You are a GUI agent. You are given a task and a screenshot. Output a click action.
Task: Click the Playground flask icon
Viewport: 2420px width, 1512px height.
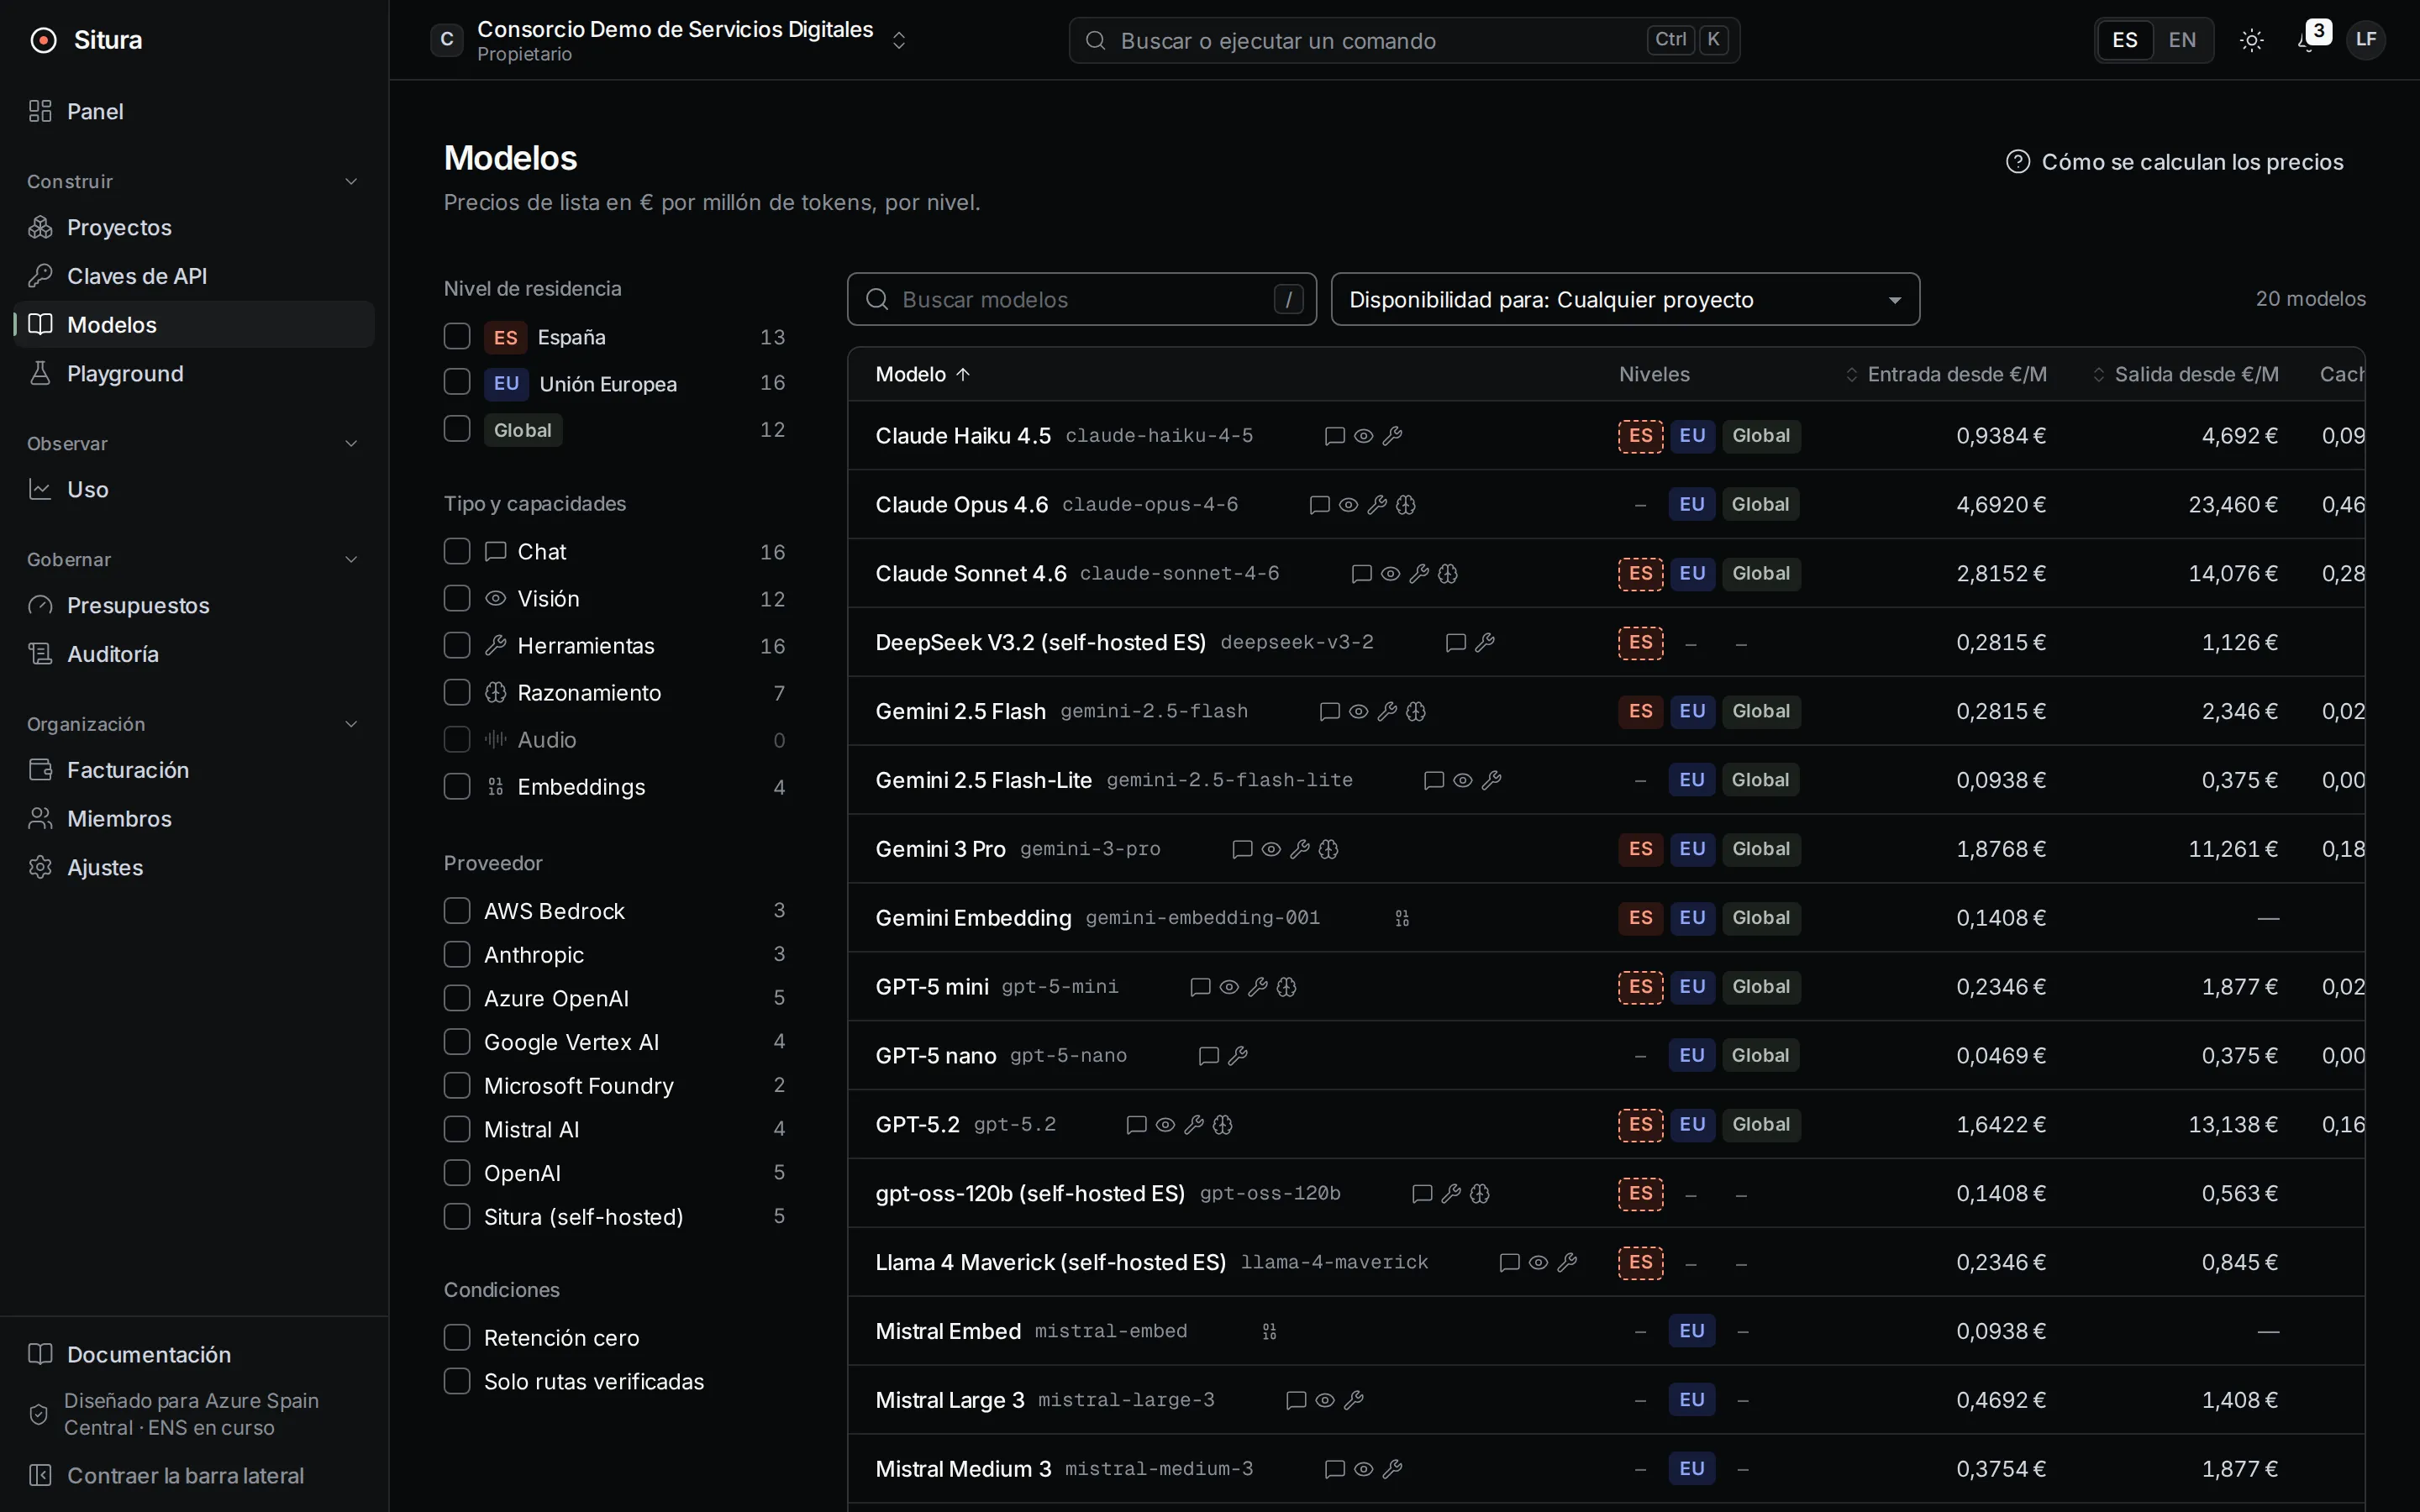pos(40,373)
